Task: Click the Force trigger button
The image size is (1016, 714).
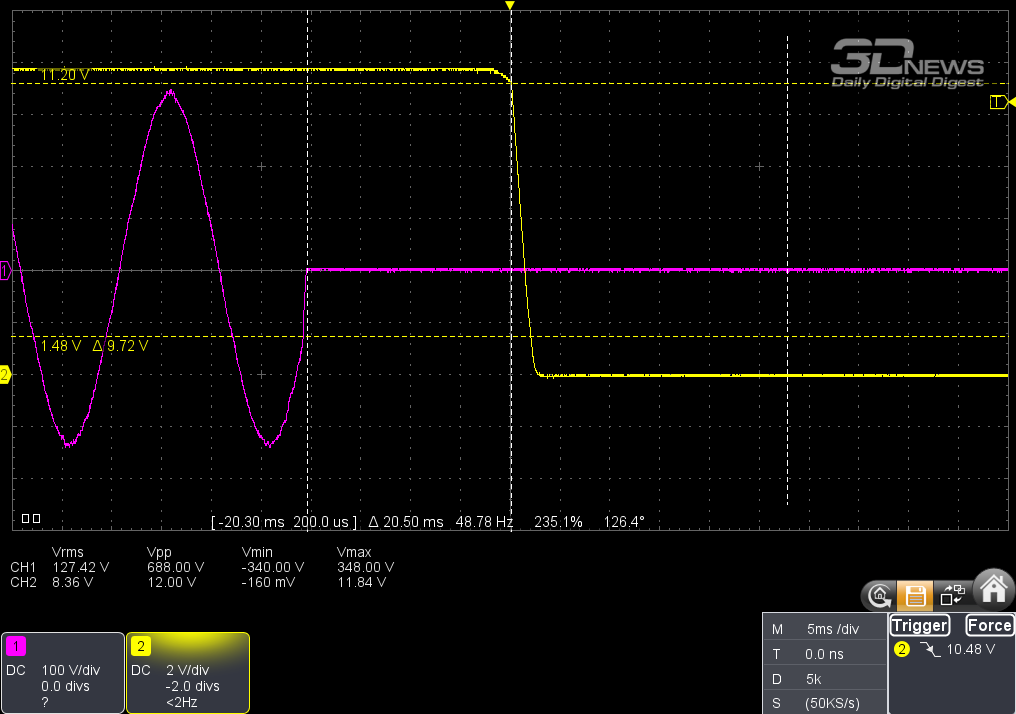Action: point(989,625)
